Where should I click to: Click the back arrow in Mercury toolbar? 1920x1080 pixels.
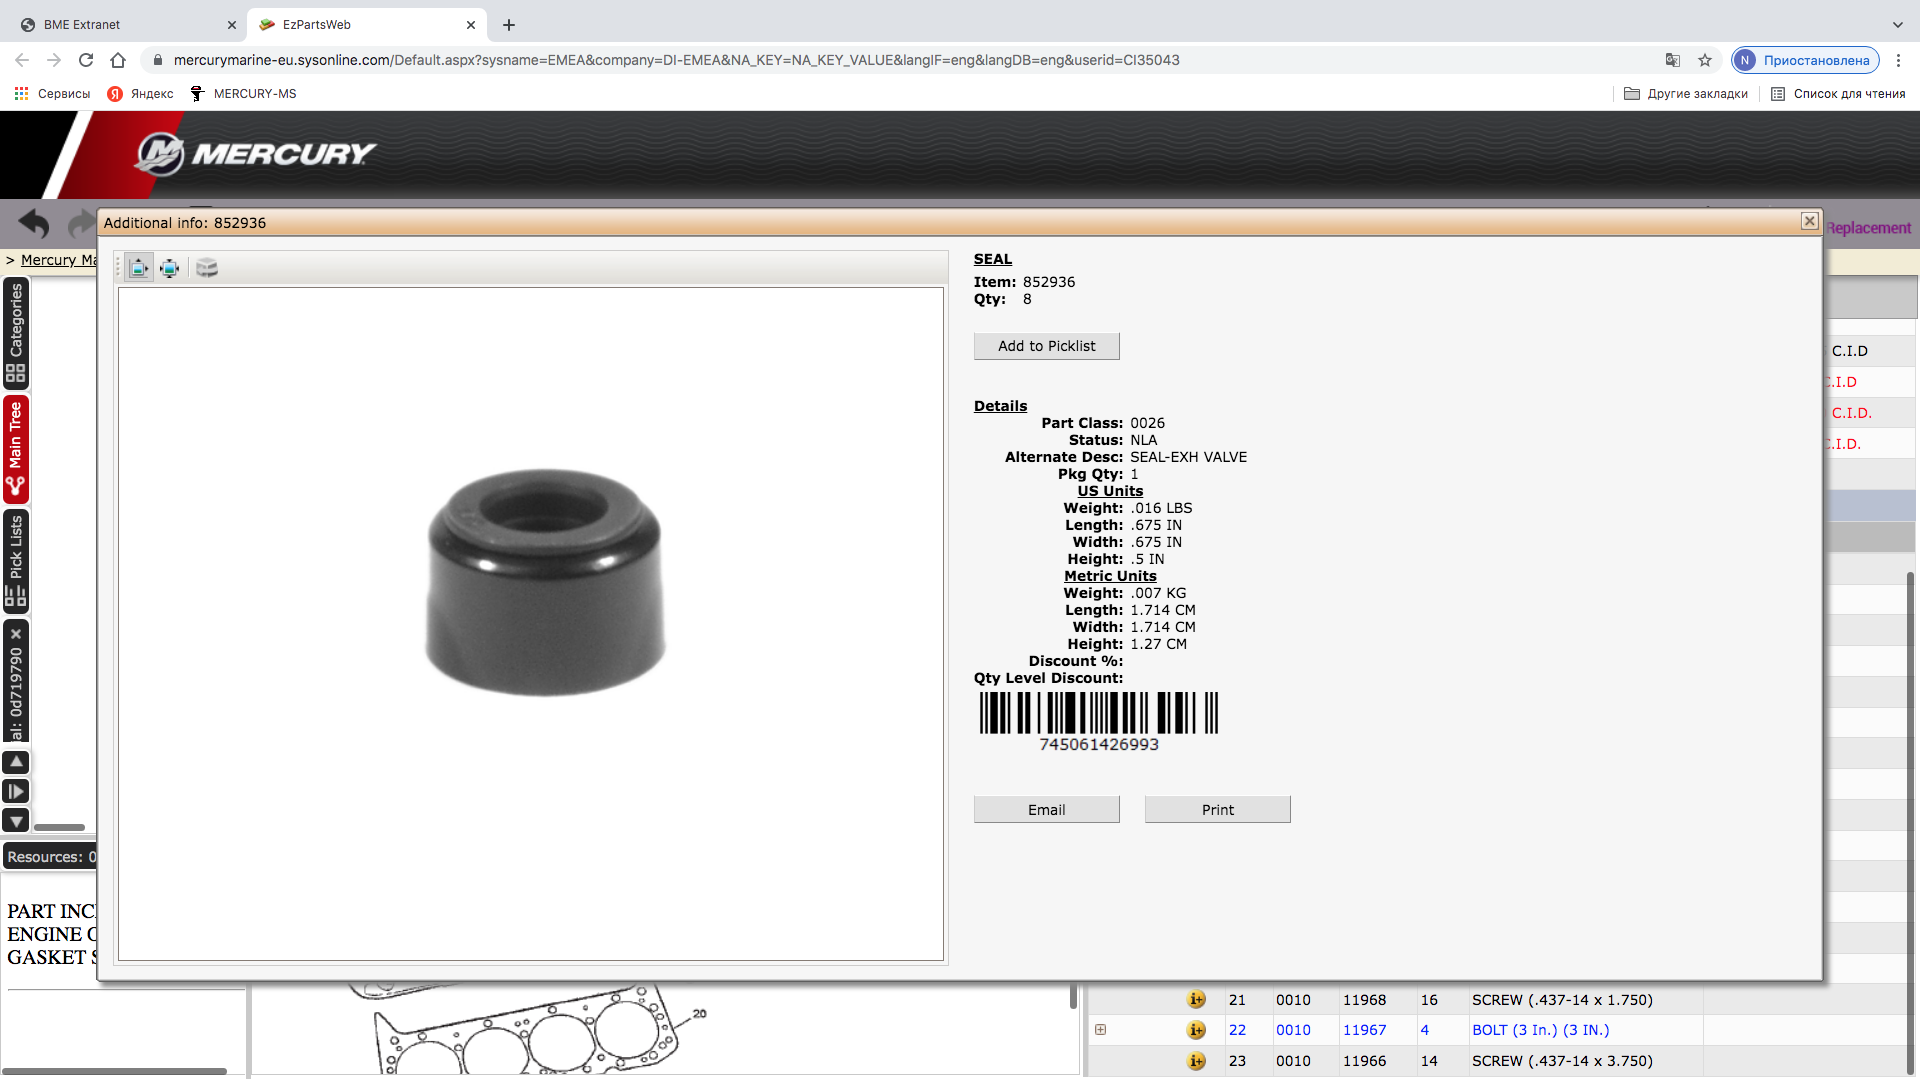click(x=34, y=224)
